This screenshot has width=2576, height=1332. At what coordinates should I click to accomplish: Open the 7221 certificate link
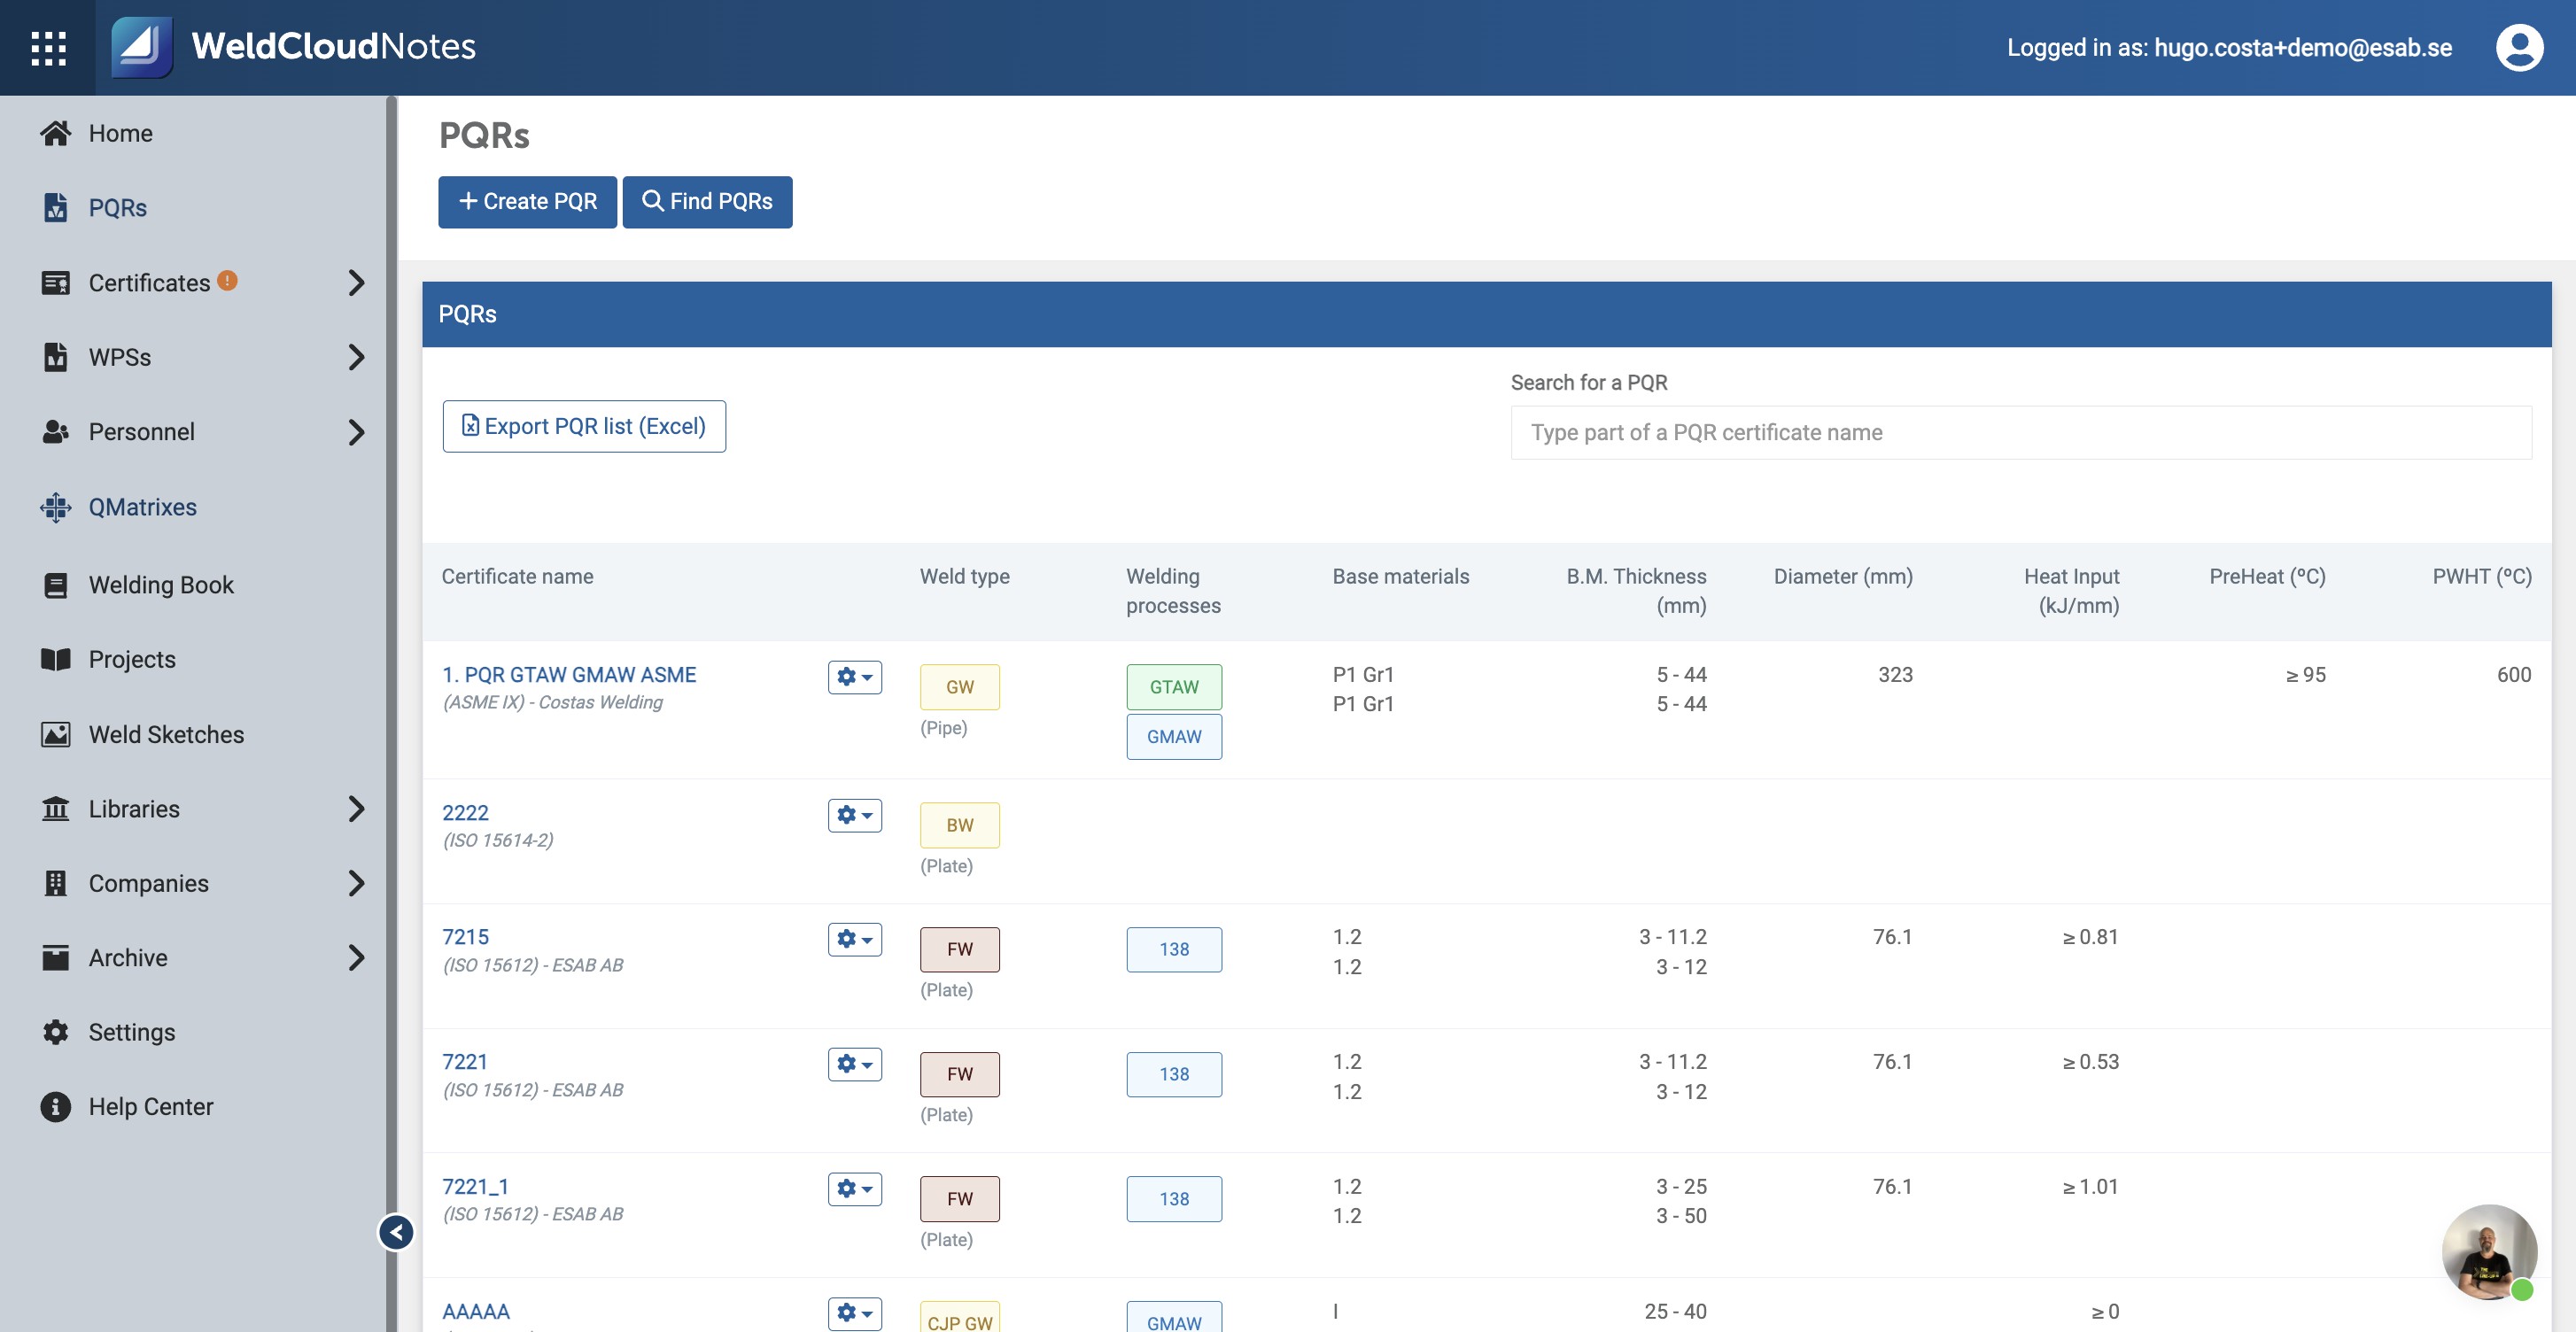[x=464, y=1062]
